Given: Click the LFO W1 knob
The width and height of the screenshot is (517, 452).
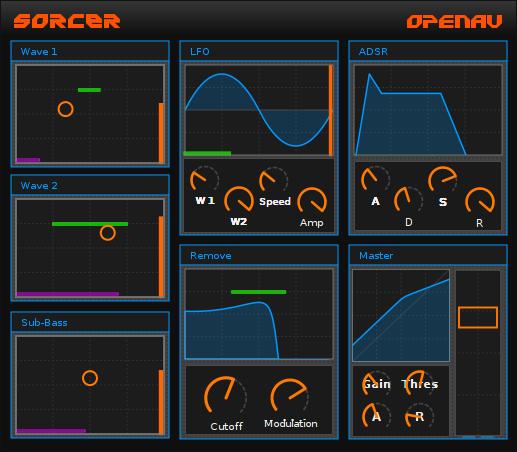Looking at the screenshot, I should coord(204,180).
